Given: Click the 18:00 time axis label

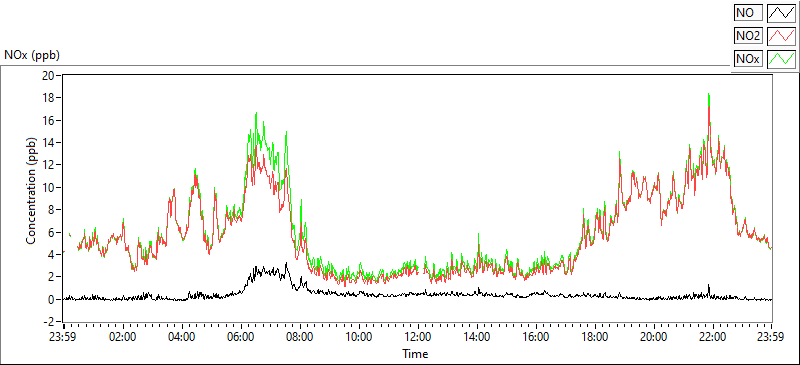Looking at the screenshot, I should 595,336.
